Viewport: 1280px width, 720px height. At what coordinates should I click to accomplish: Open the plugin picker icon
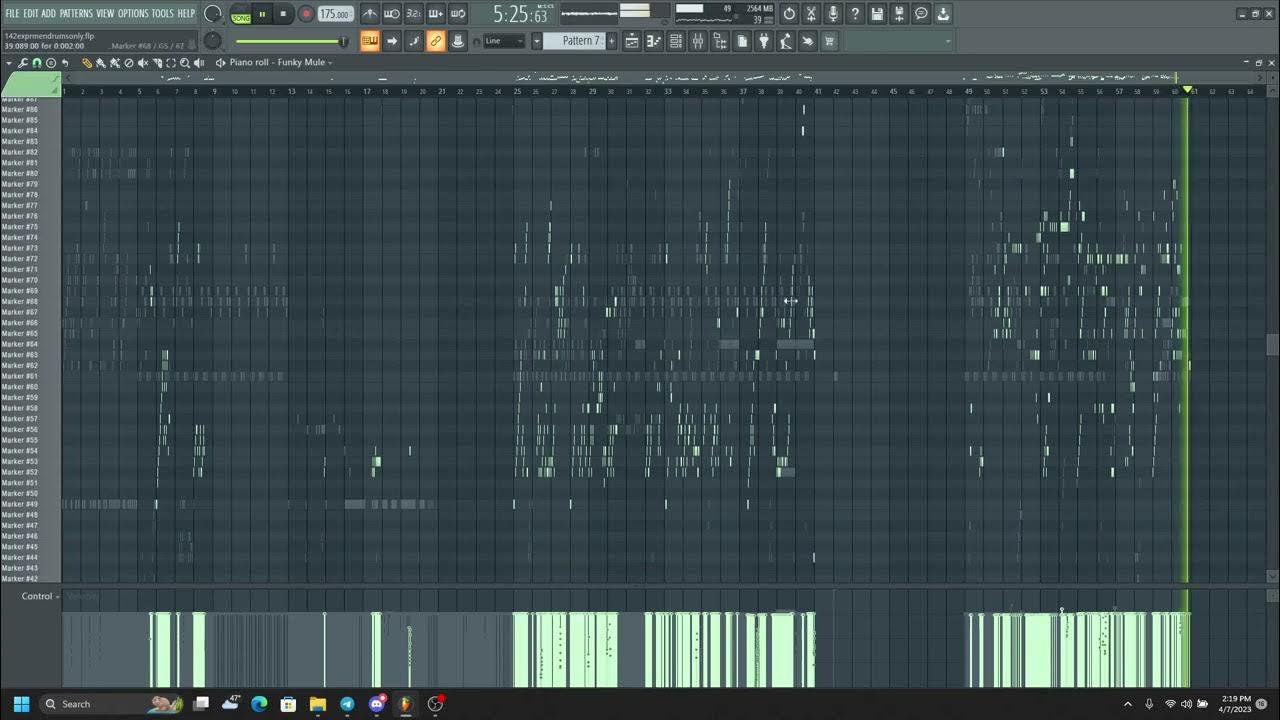point(764,41)
